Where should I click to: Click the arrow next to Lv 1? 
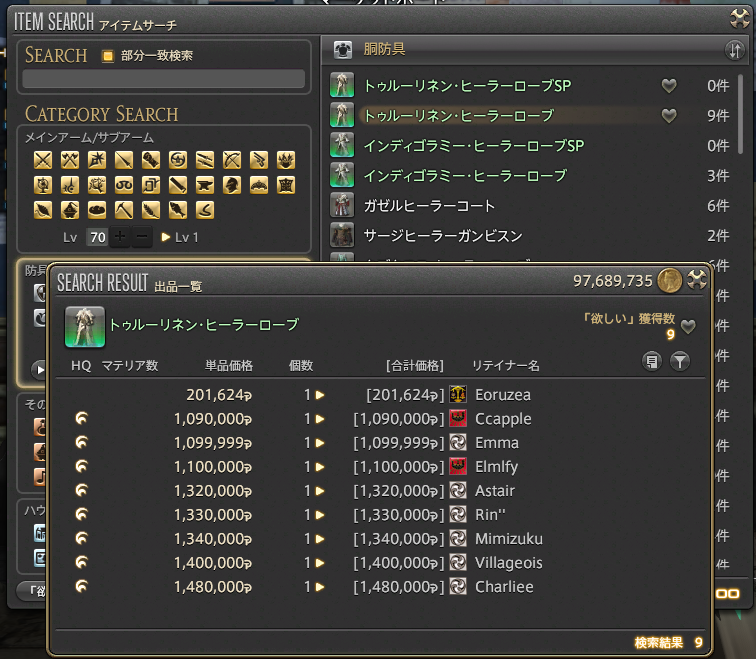[x=165, y=237]
